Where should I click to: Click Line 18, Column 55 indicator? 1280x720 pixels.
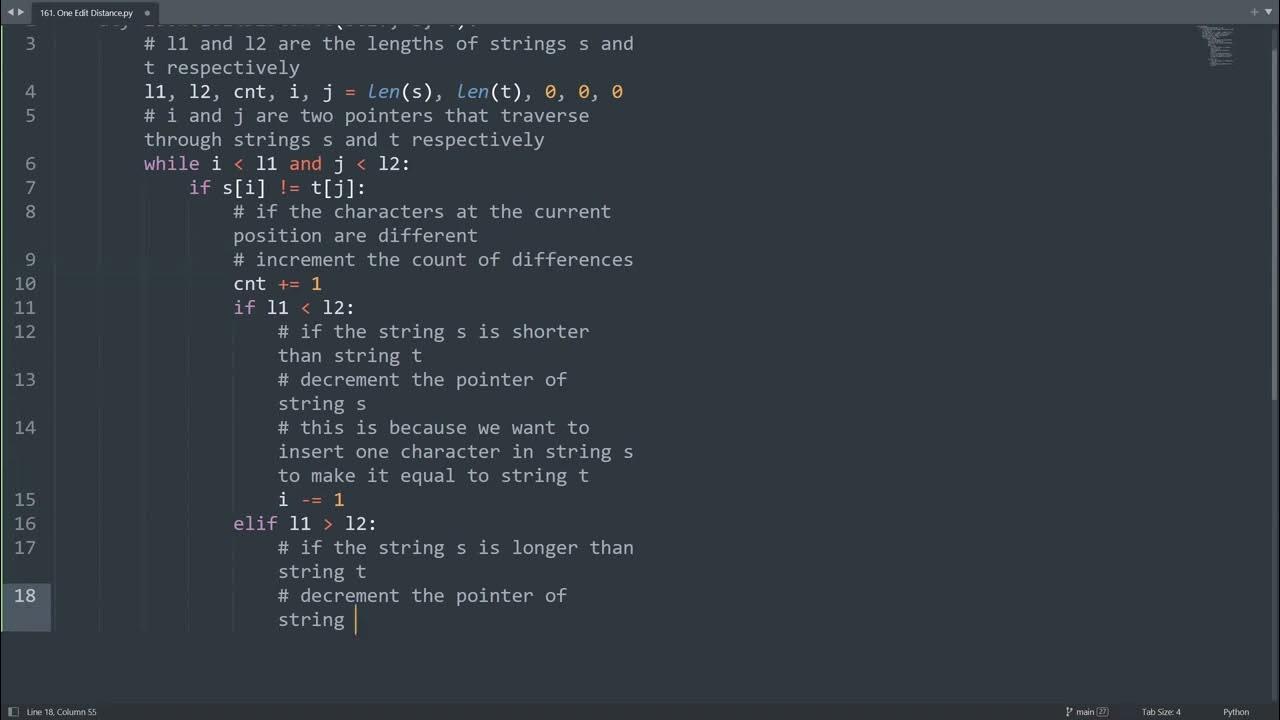[62, 712]
